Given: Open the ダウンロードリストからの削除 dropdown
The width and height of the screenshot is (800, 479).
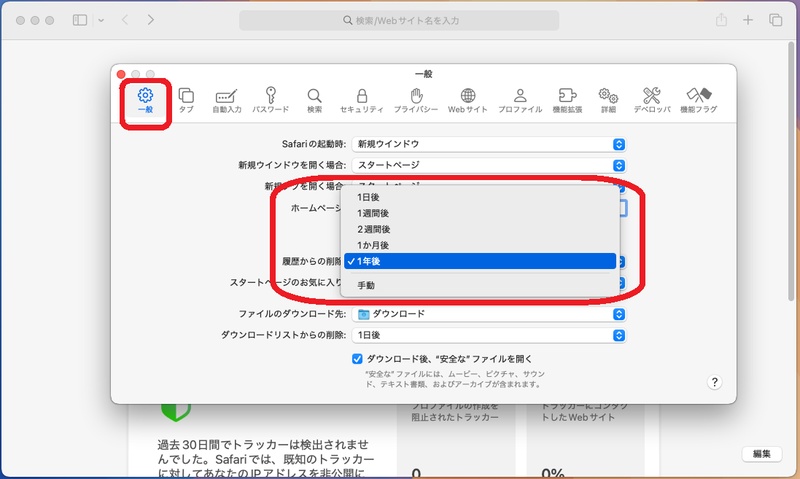Looking at the screenshot, I should click(x=489, y=335).
